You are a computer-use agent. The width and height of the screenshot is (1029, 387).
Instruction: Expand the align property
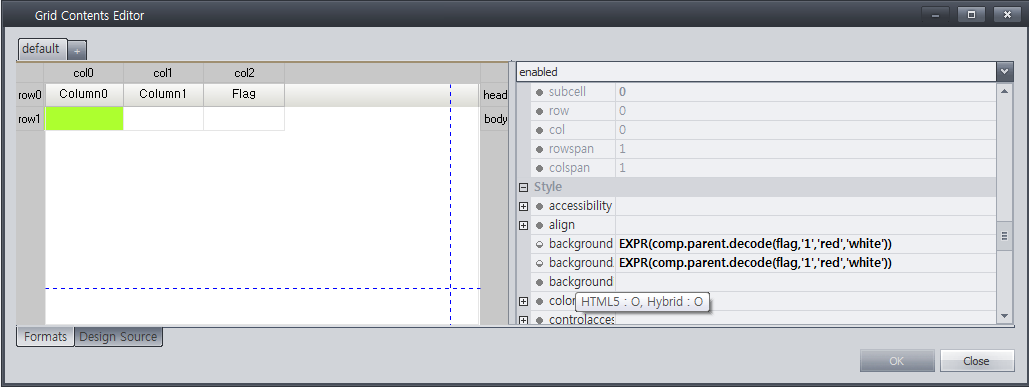[523, 225]
